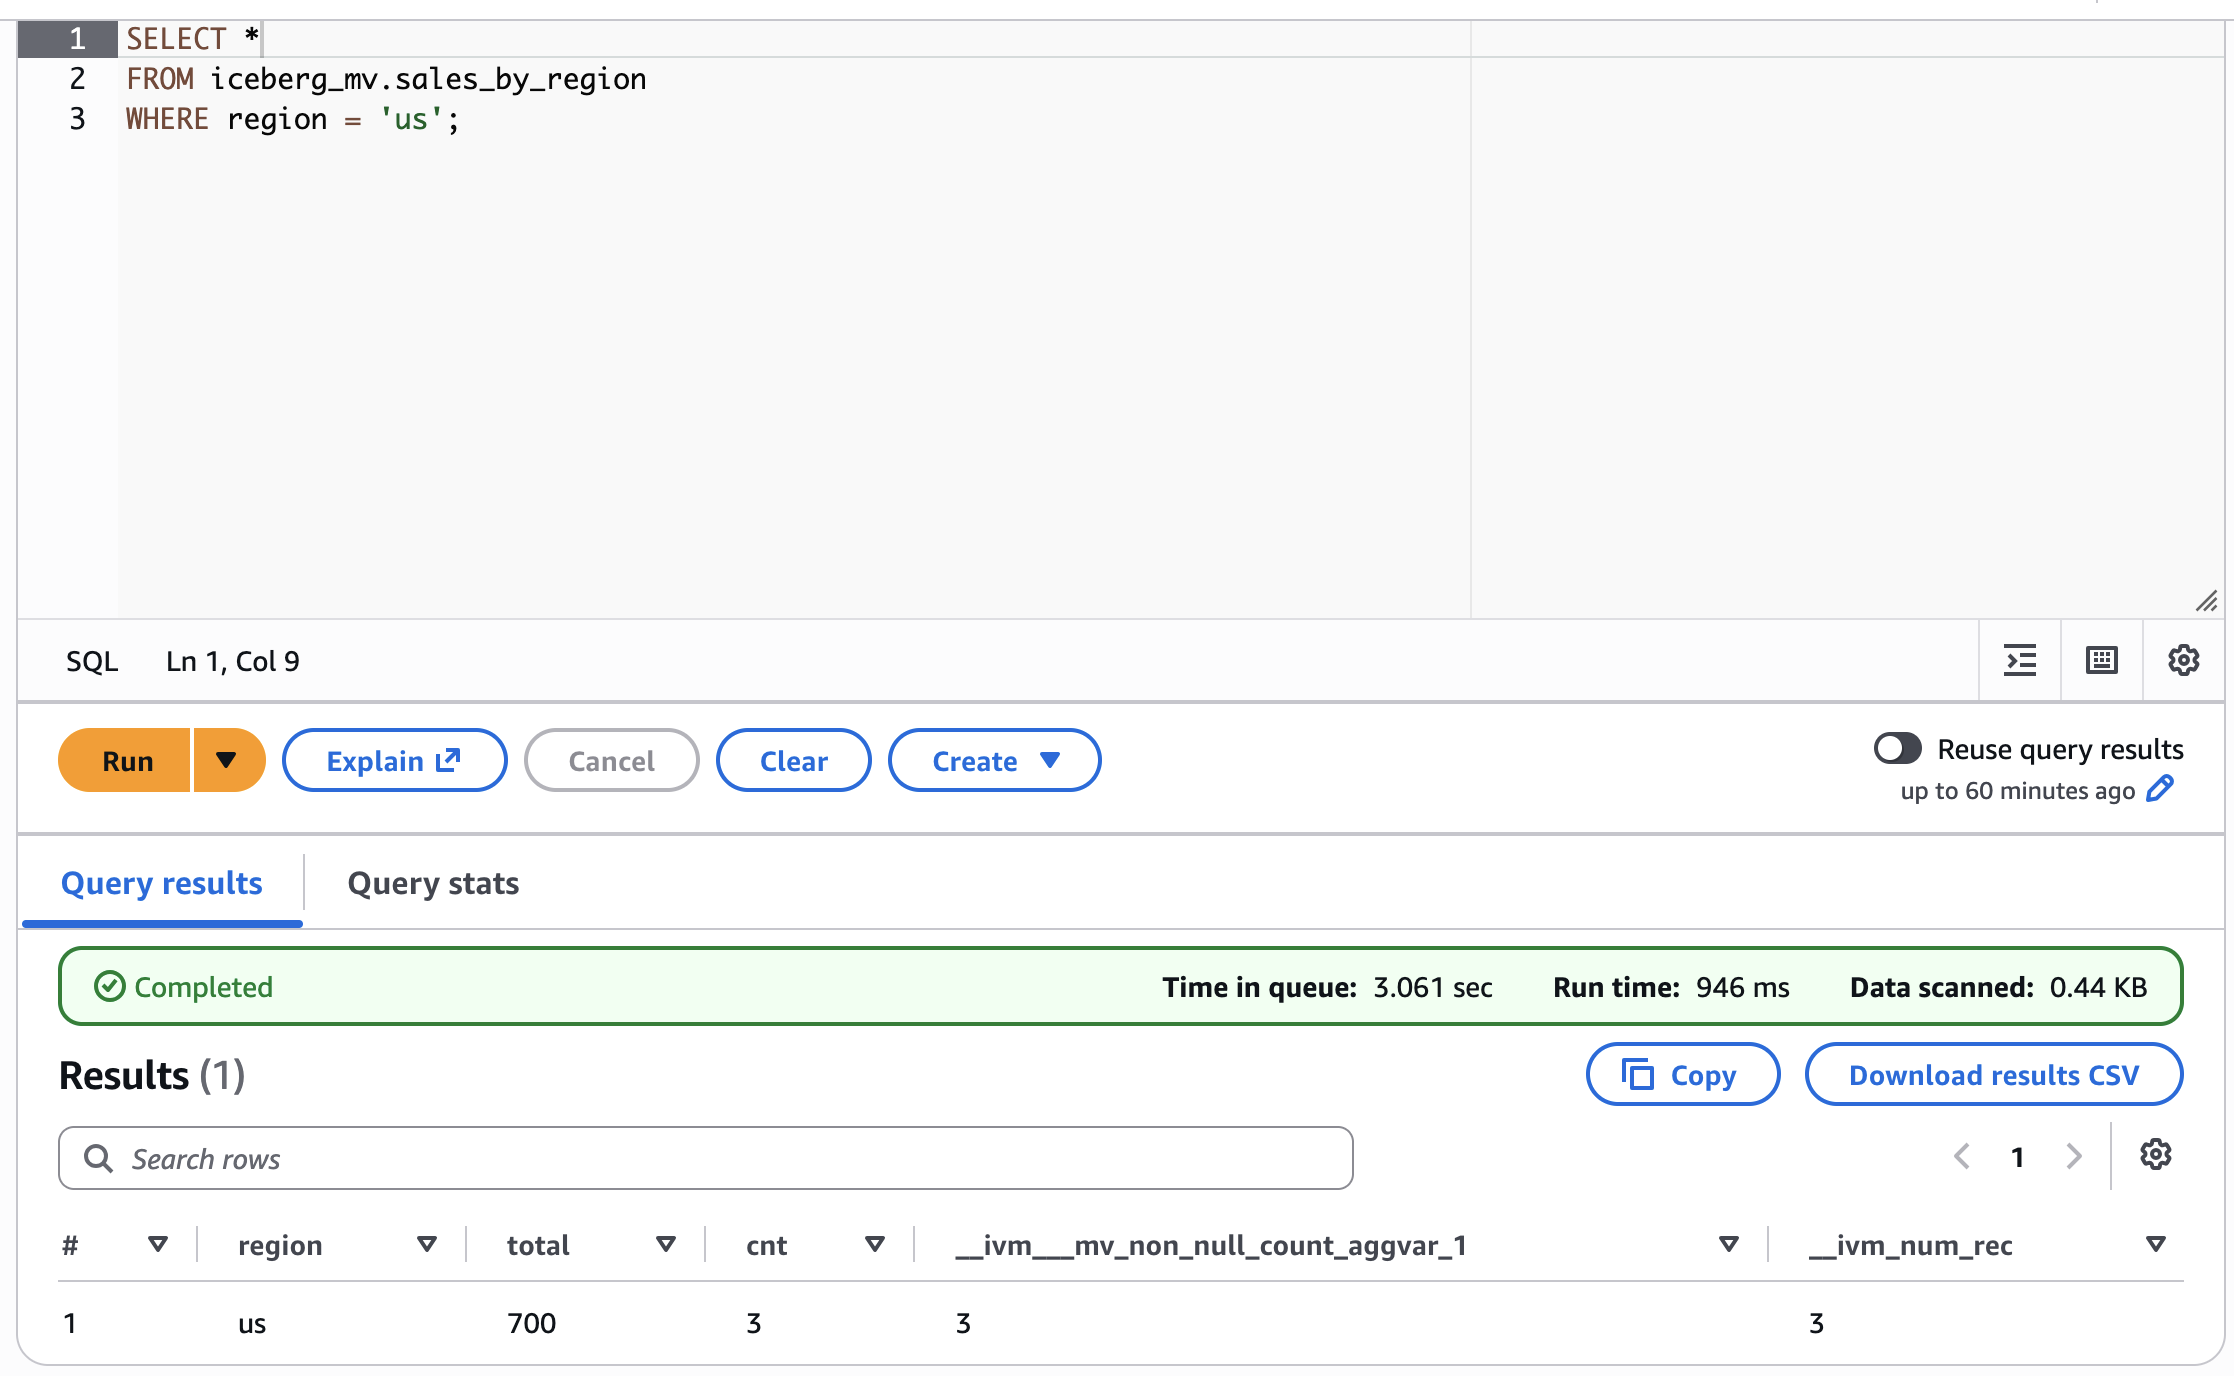Screen dimensions: 2234x1376
Task: Copy the query results
Action: [x=1683, y=1074]
